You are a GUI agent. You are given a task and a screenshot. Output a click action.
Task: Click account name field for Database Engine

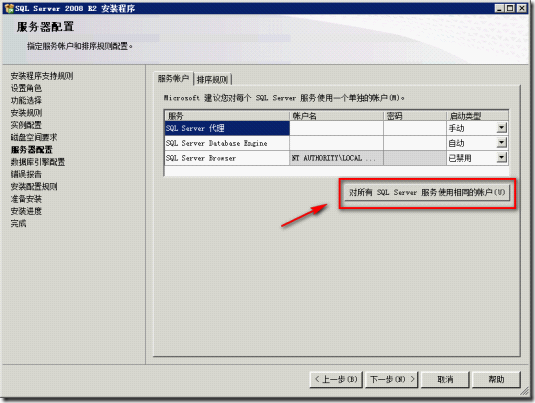pos(336,143)
